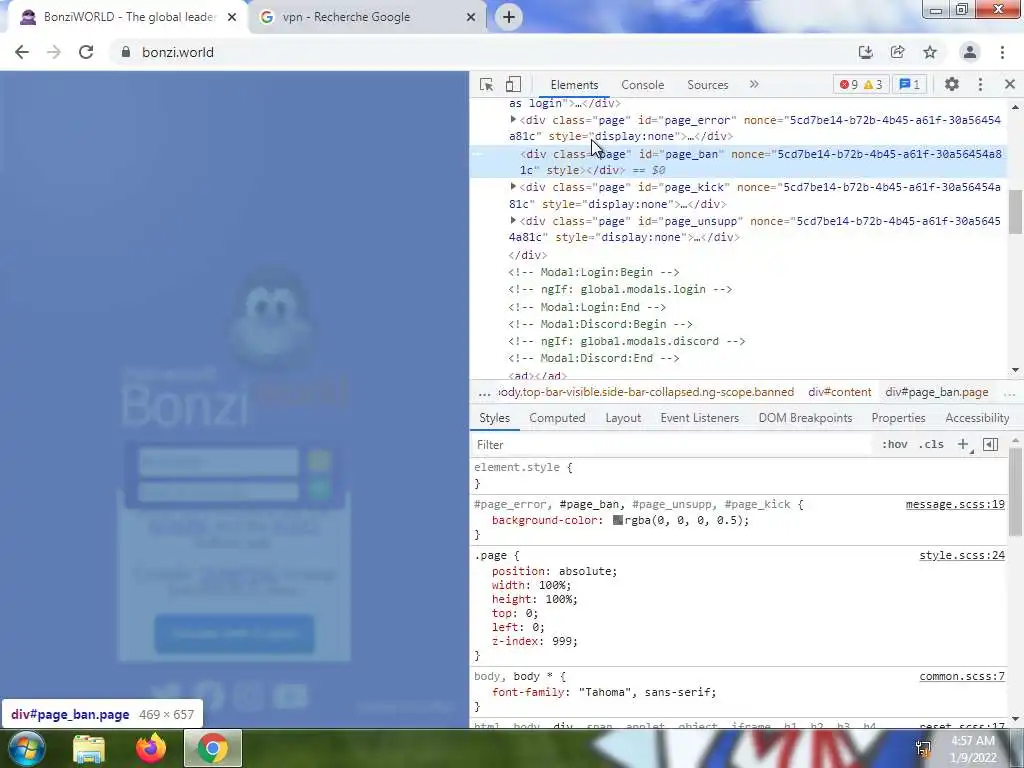Open File Explorer from the taskbar
1024x768 pixels.
89,748
